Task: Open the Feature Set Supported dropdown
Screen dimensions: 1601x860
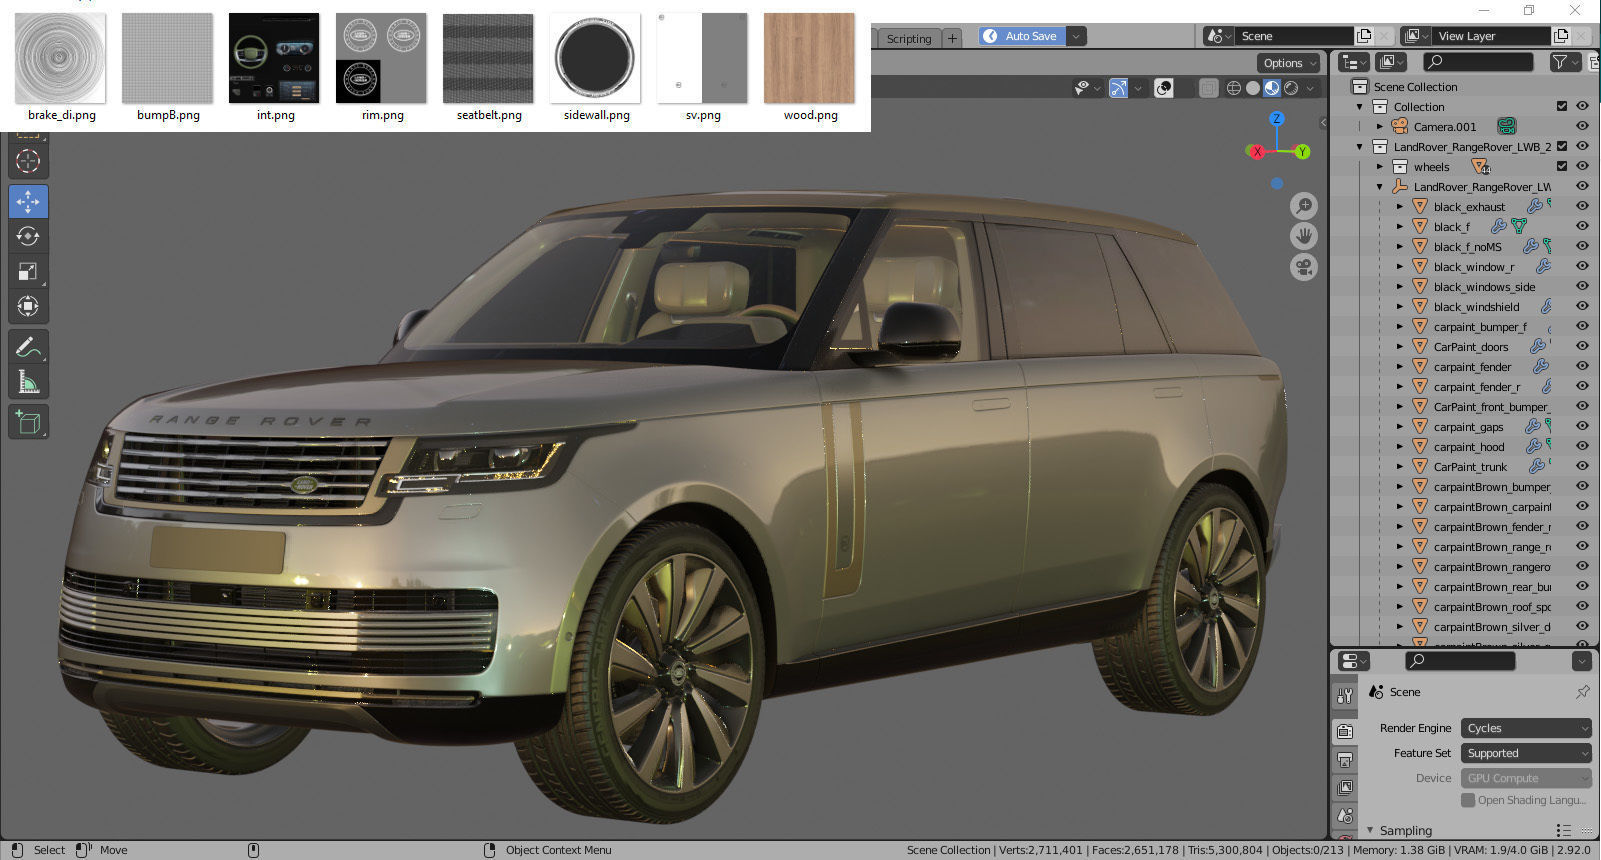Action: [x=1526, y=753]
